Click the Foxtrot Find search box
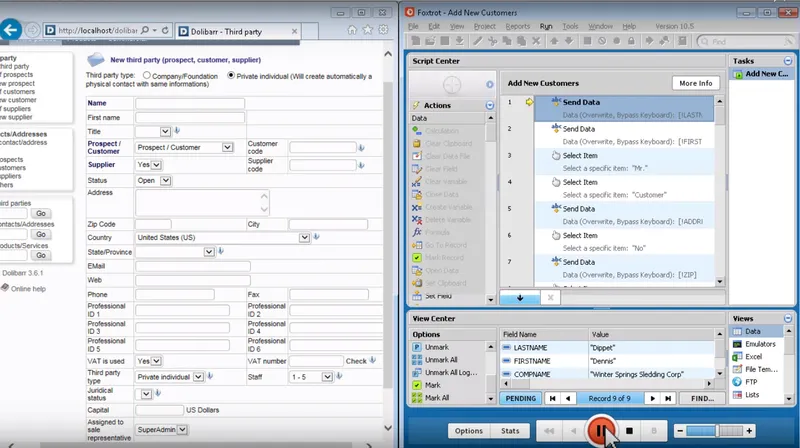 [745, 41]
